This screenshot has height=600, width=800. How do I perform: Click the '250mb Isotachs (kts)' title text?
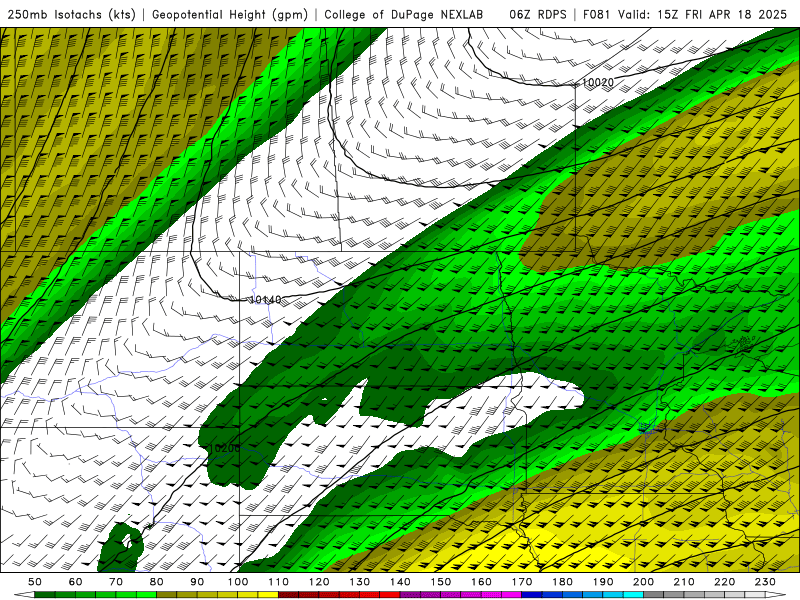coord(72,14)
